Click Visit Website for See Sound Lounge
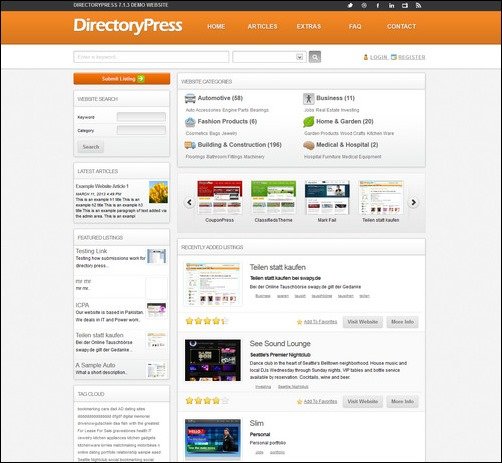This screenshot has width=502, height=463. tap(363, 402)
